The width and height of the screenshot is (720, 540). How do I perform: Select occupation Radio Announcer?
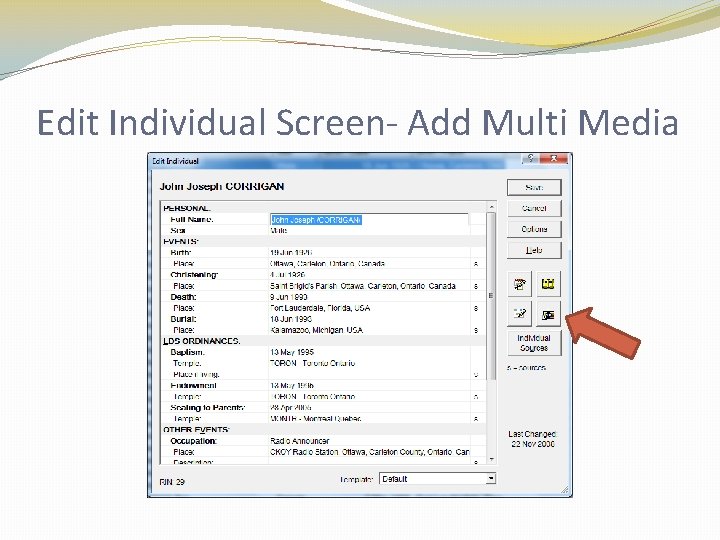click(300, 441)
